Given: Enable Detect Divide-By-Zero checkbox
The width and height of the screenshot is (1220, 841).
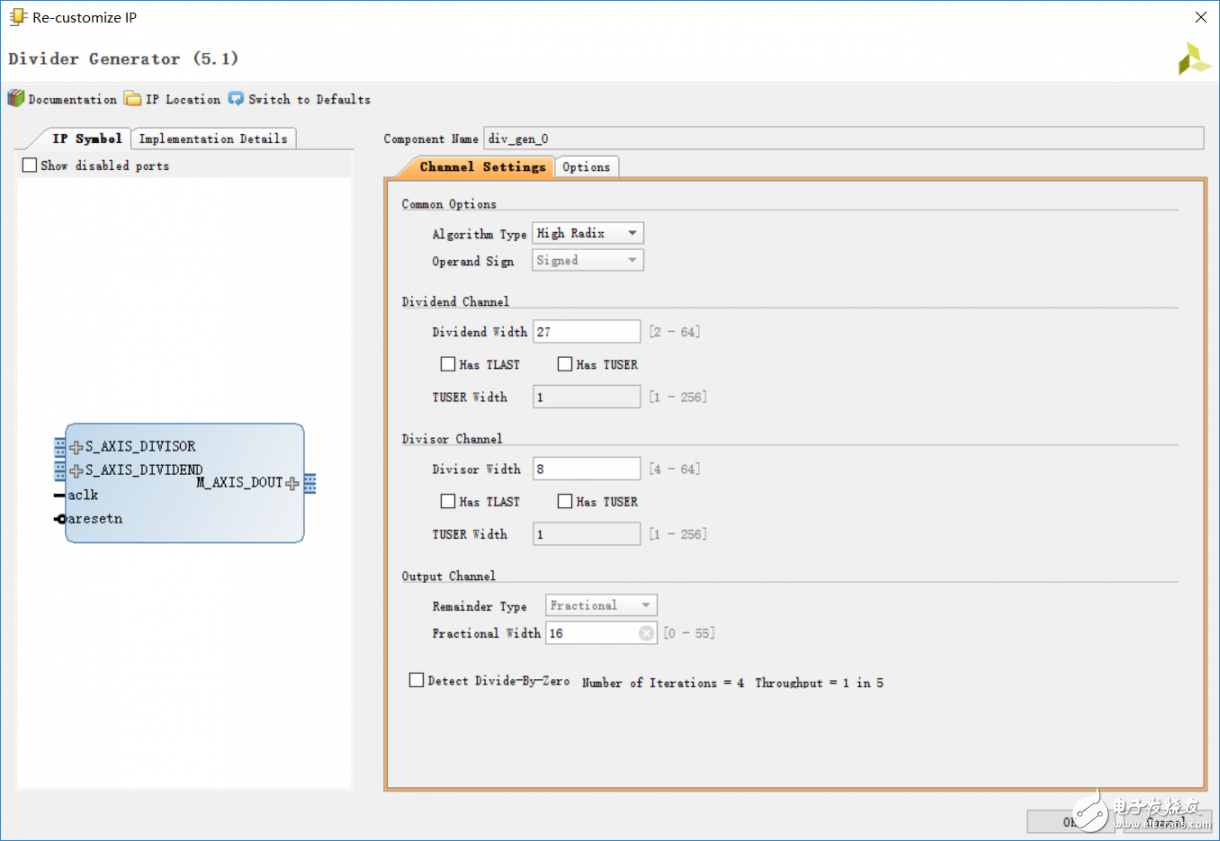Looking at the screenshot, I should tap(417, 680).
